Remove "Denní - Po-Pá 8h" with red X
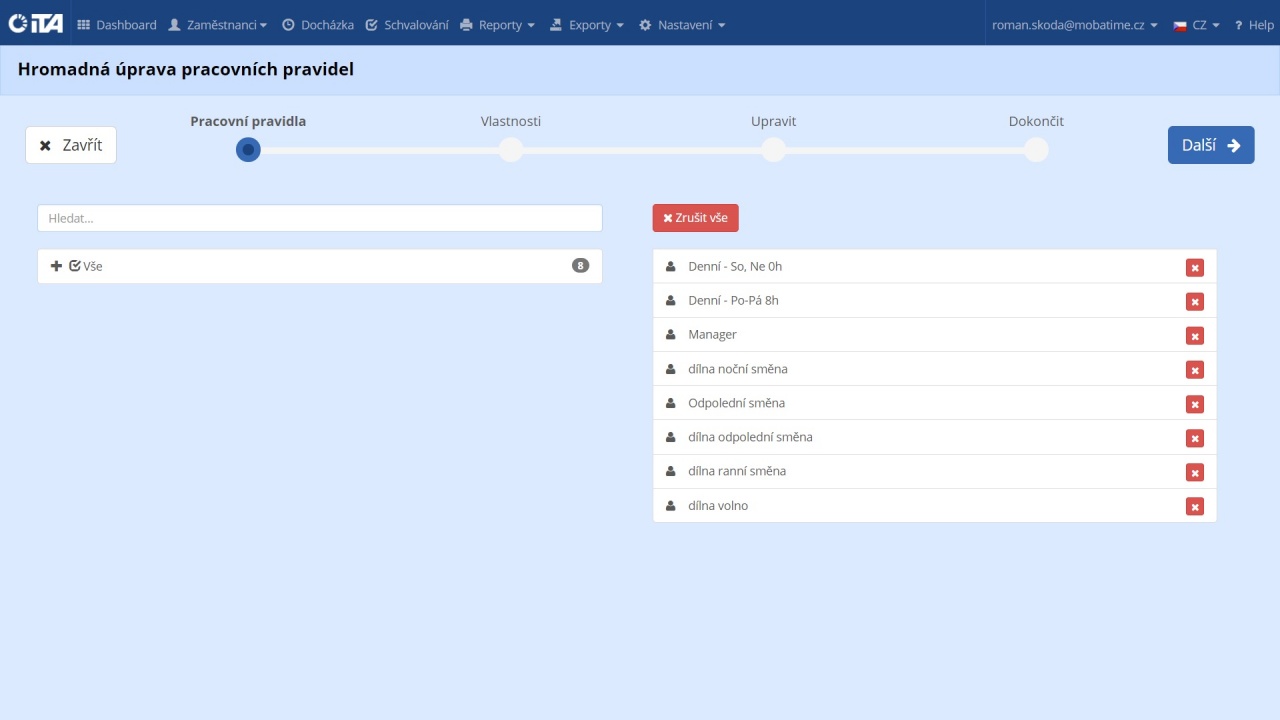The height and width of the screenshot is (720, 1280). click(1194, 301)
